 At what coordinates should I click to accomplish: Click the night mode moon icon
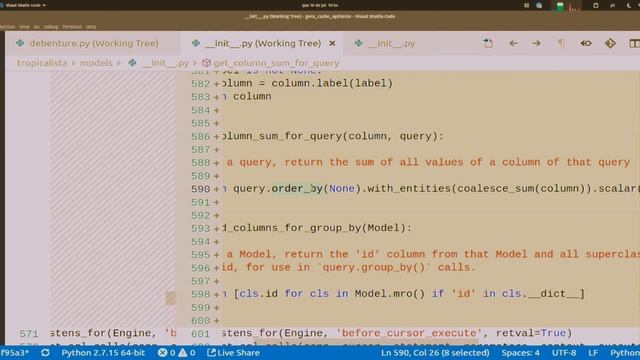click(x=628, y=5)
